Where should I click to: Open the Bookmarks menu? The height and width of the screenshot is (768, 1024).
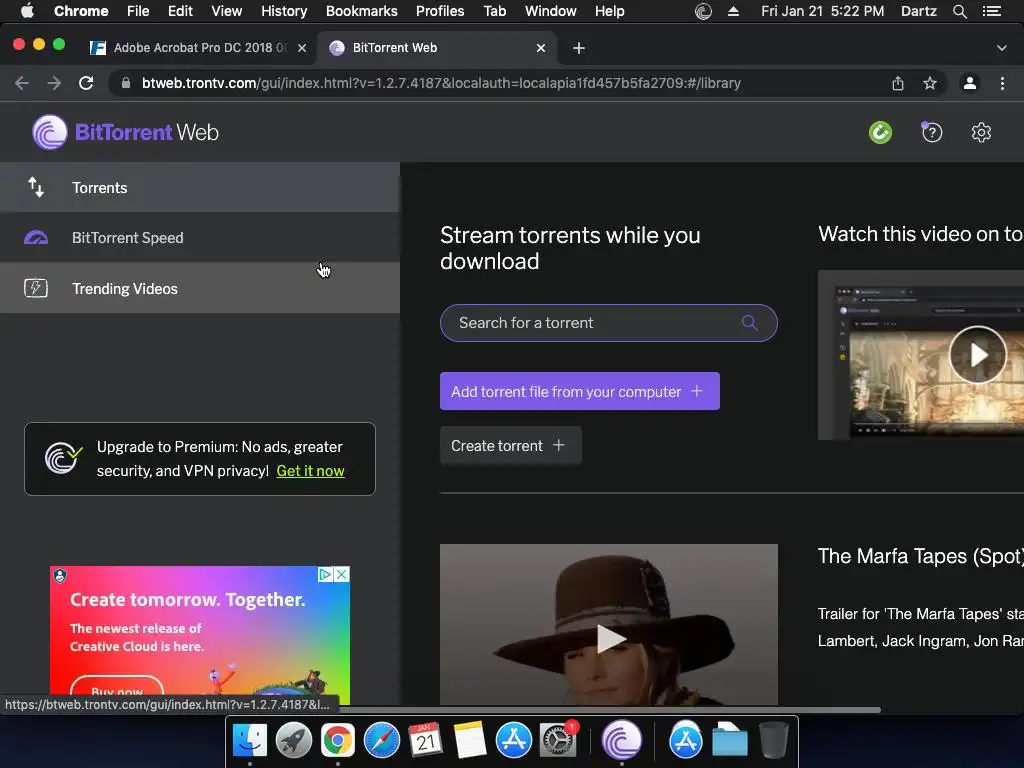point(362,11)
